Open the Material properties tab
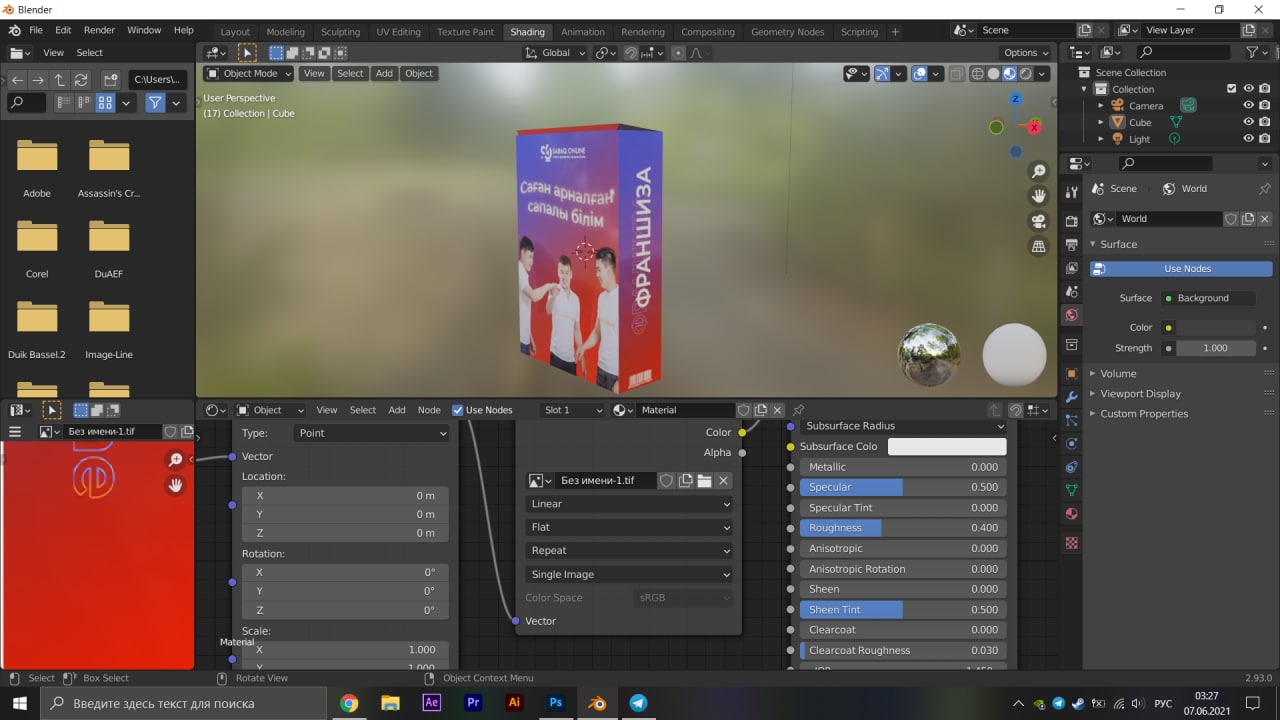 (x=1072, y=514)
